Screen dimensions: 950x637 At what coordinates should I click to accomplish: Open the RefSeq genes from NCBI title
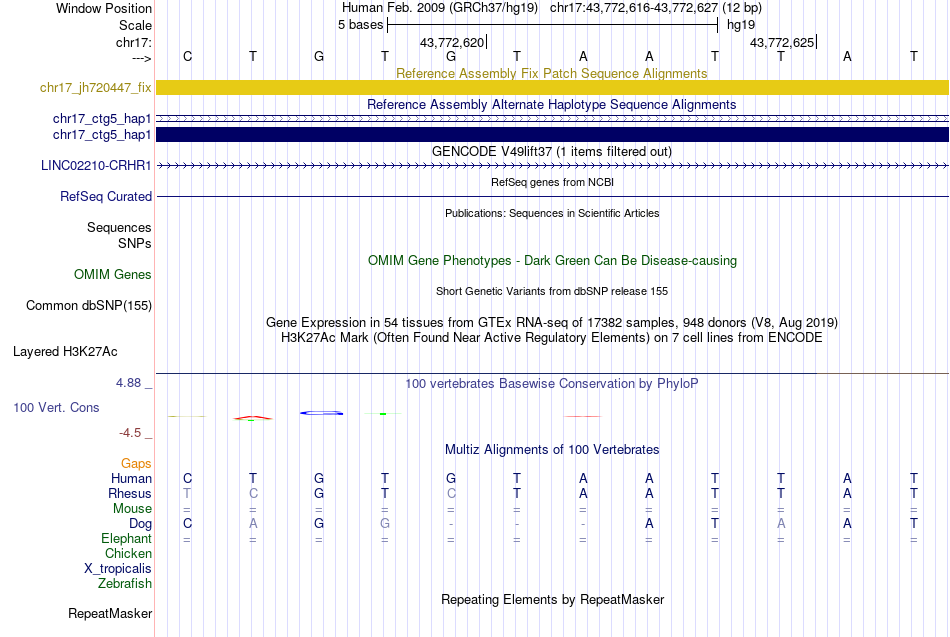pos(552,182)
